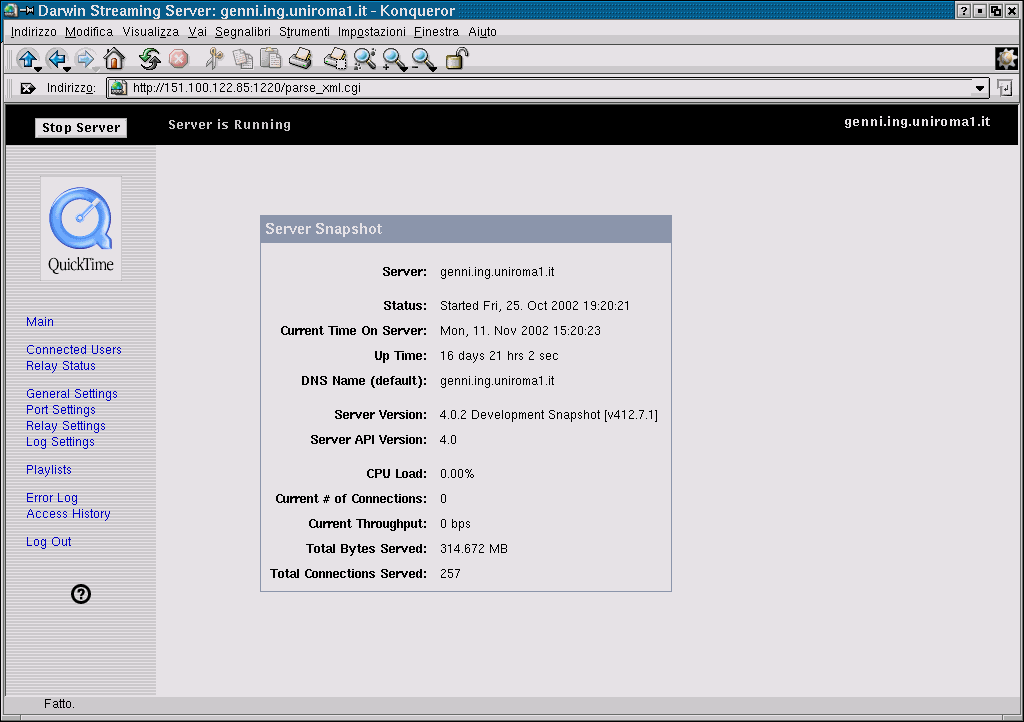Open the Strumenti menu

(x=304, y=32)
